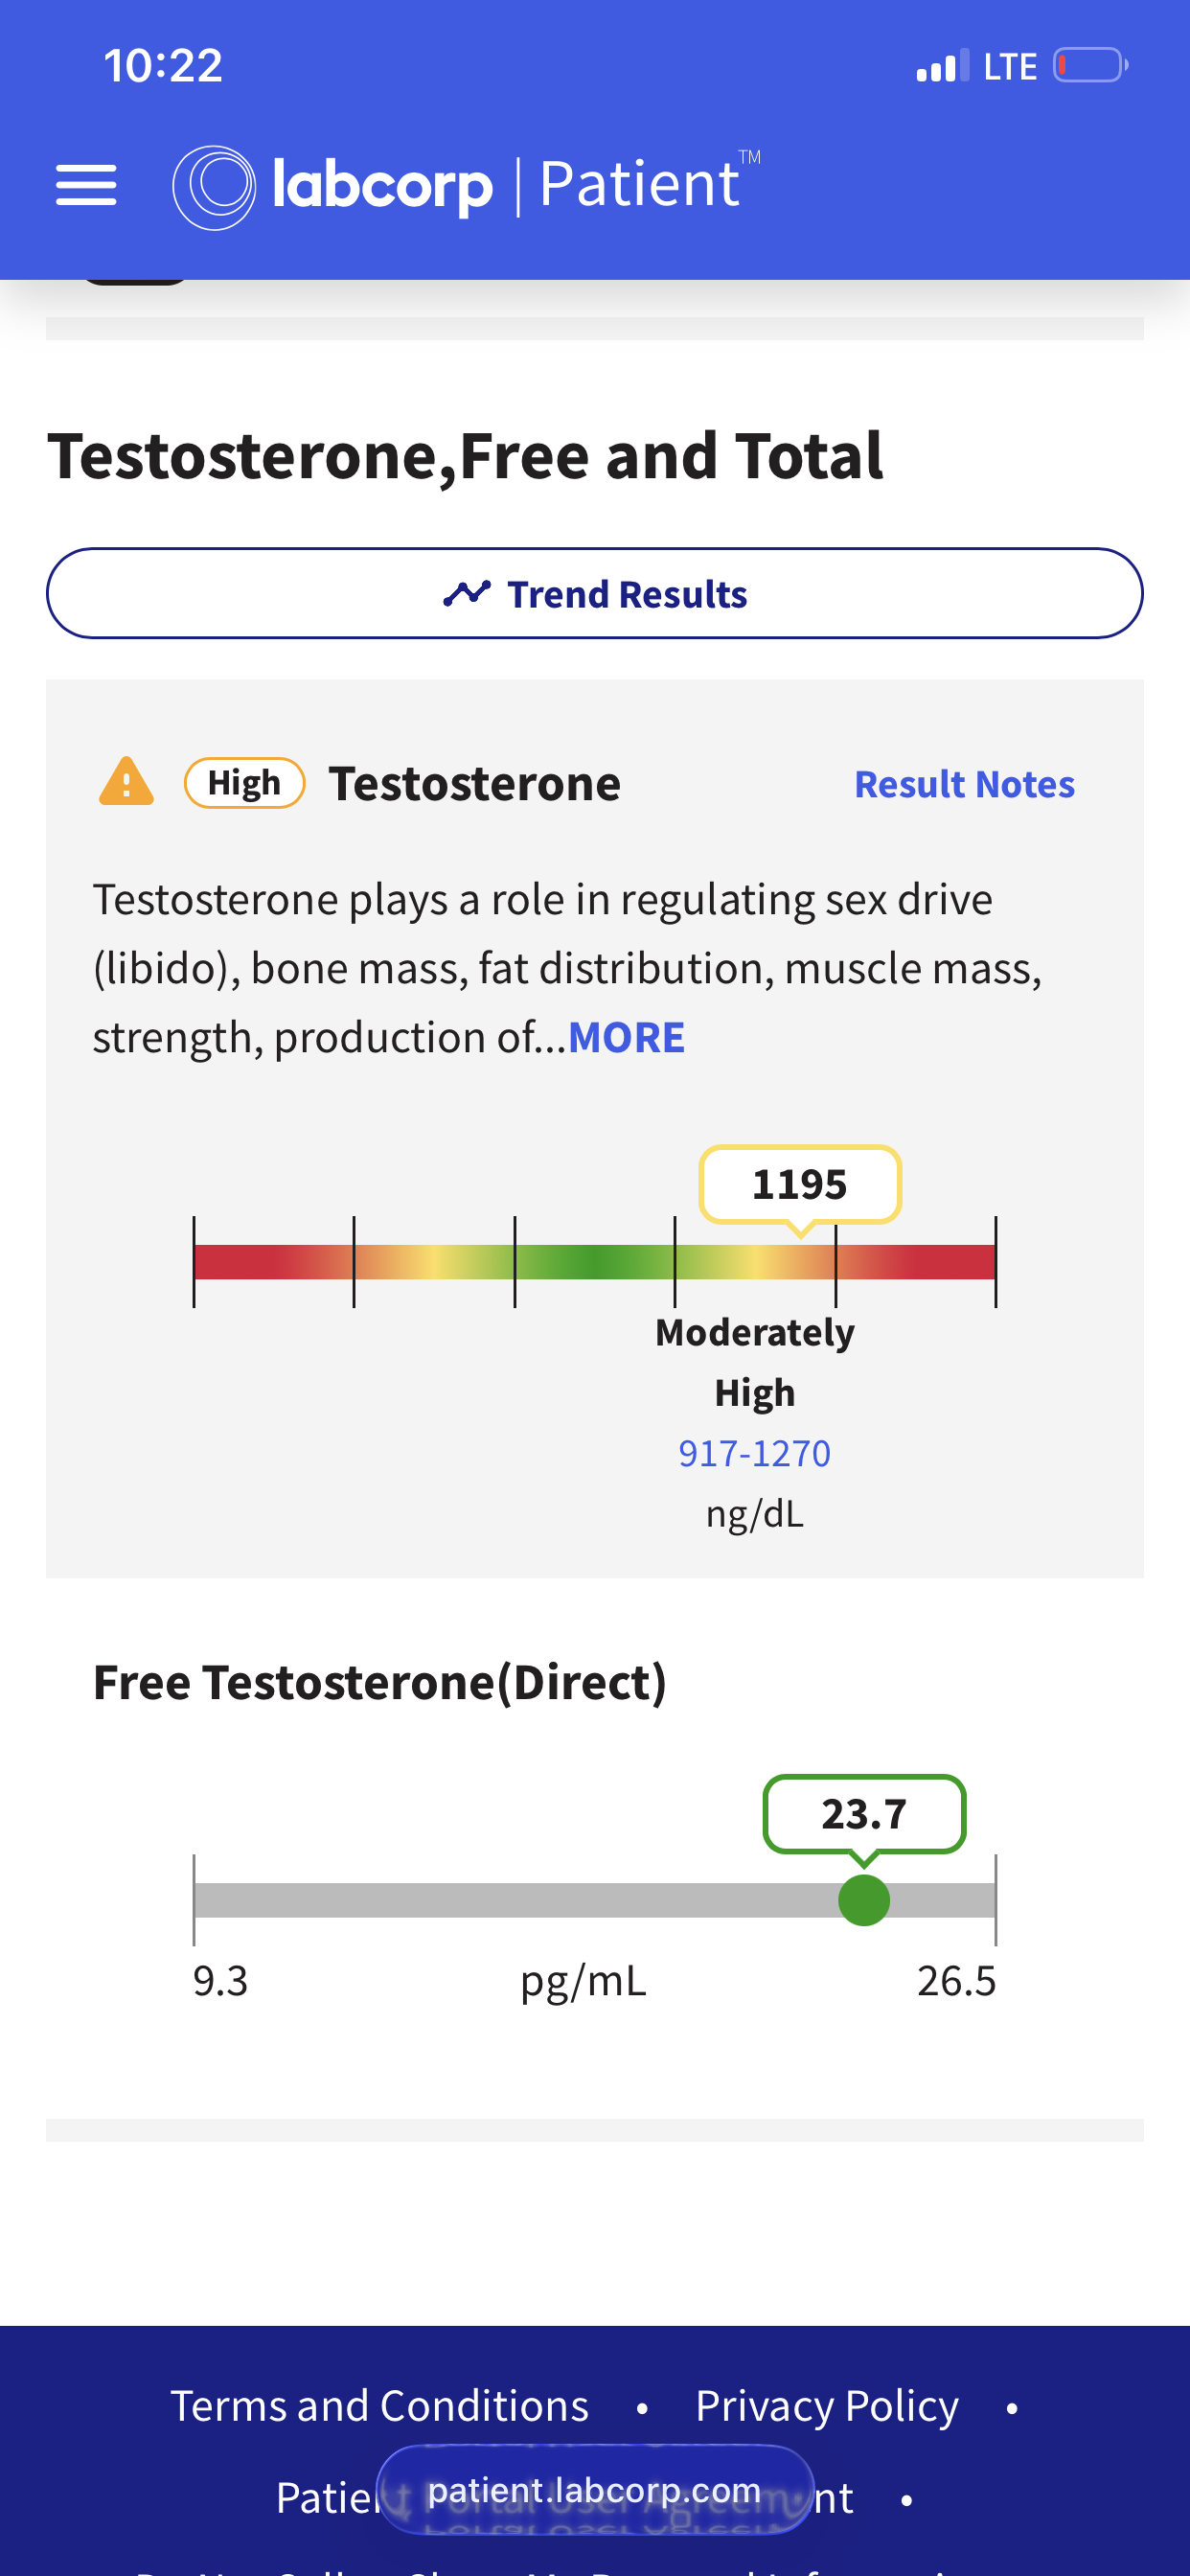Viewport: 1190px width, 2576px height.
Task: Tap the 1195 value callout
Action: point(800,1185)
